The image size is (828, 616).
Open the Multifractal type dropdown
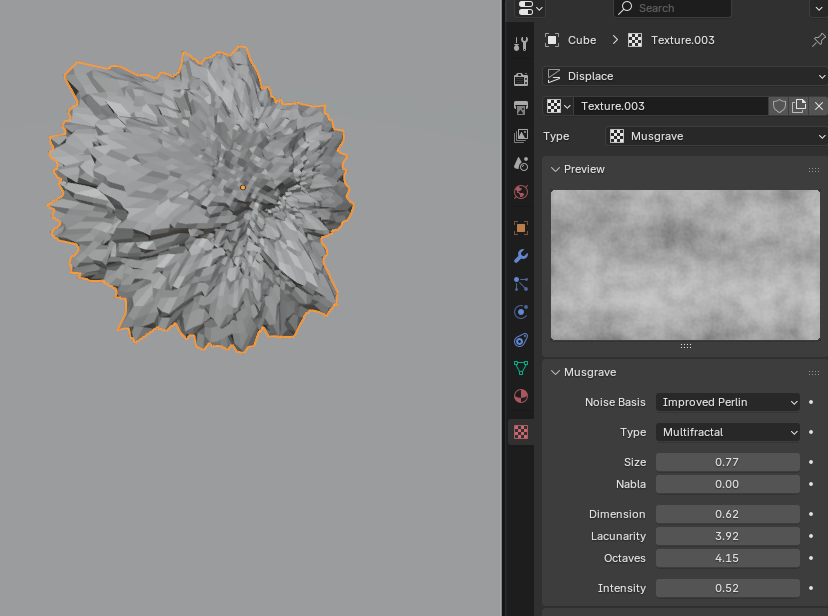point(728,432)
